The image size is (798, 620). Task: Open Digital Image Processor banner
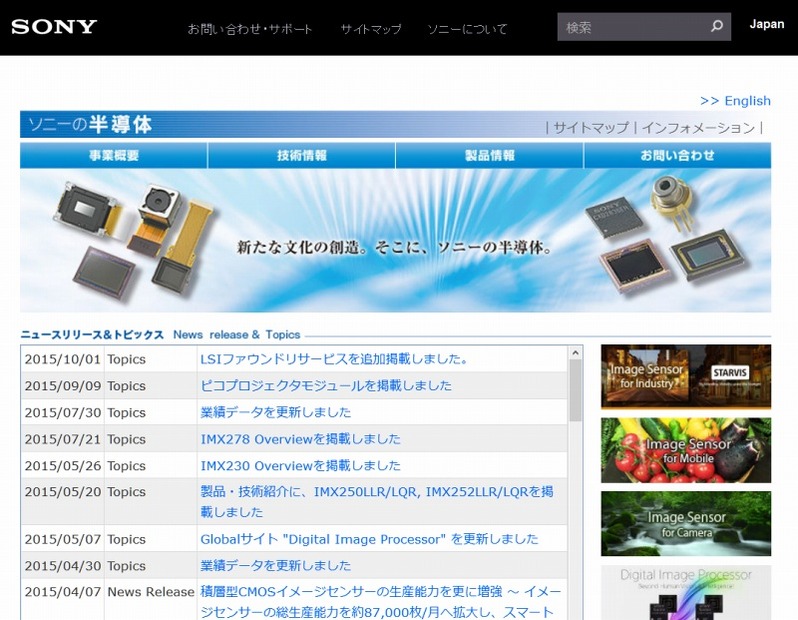coord(686,593)
